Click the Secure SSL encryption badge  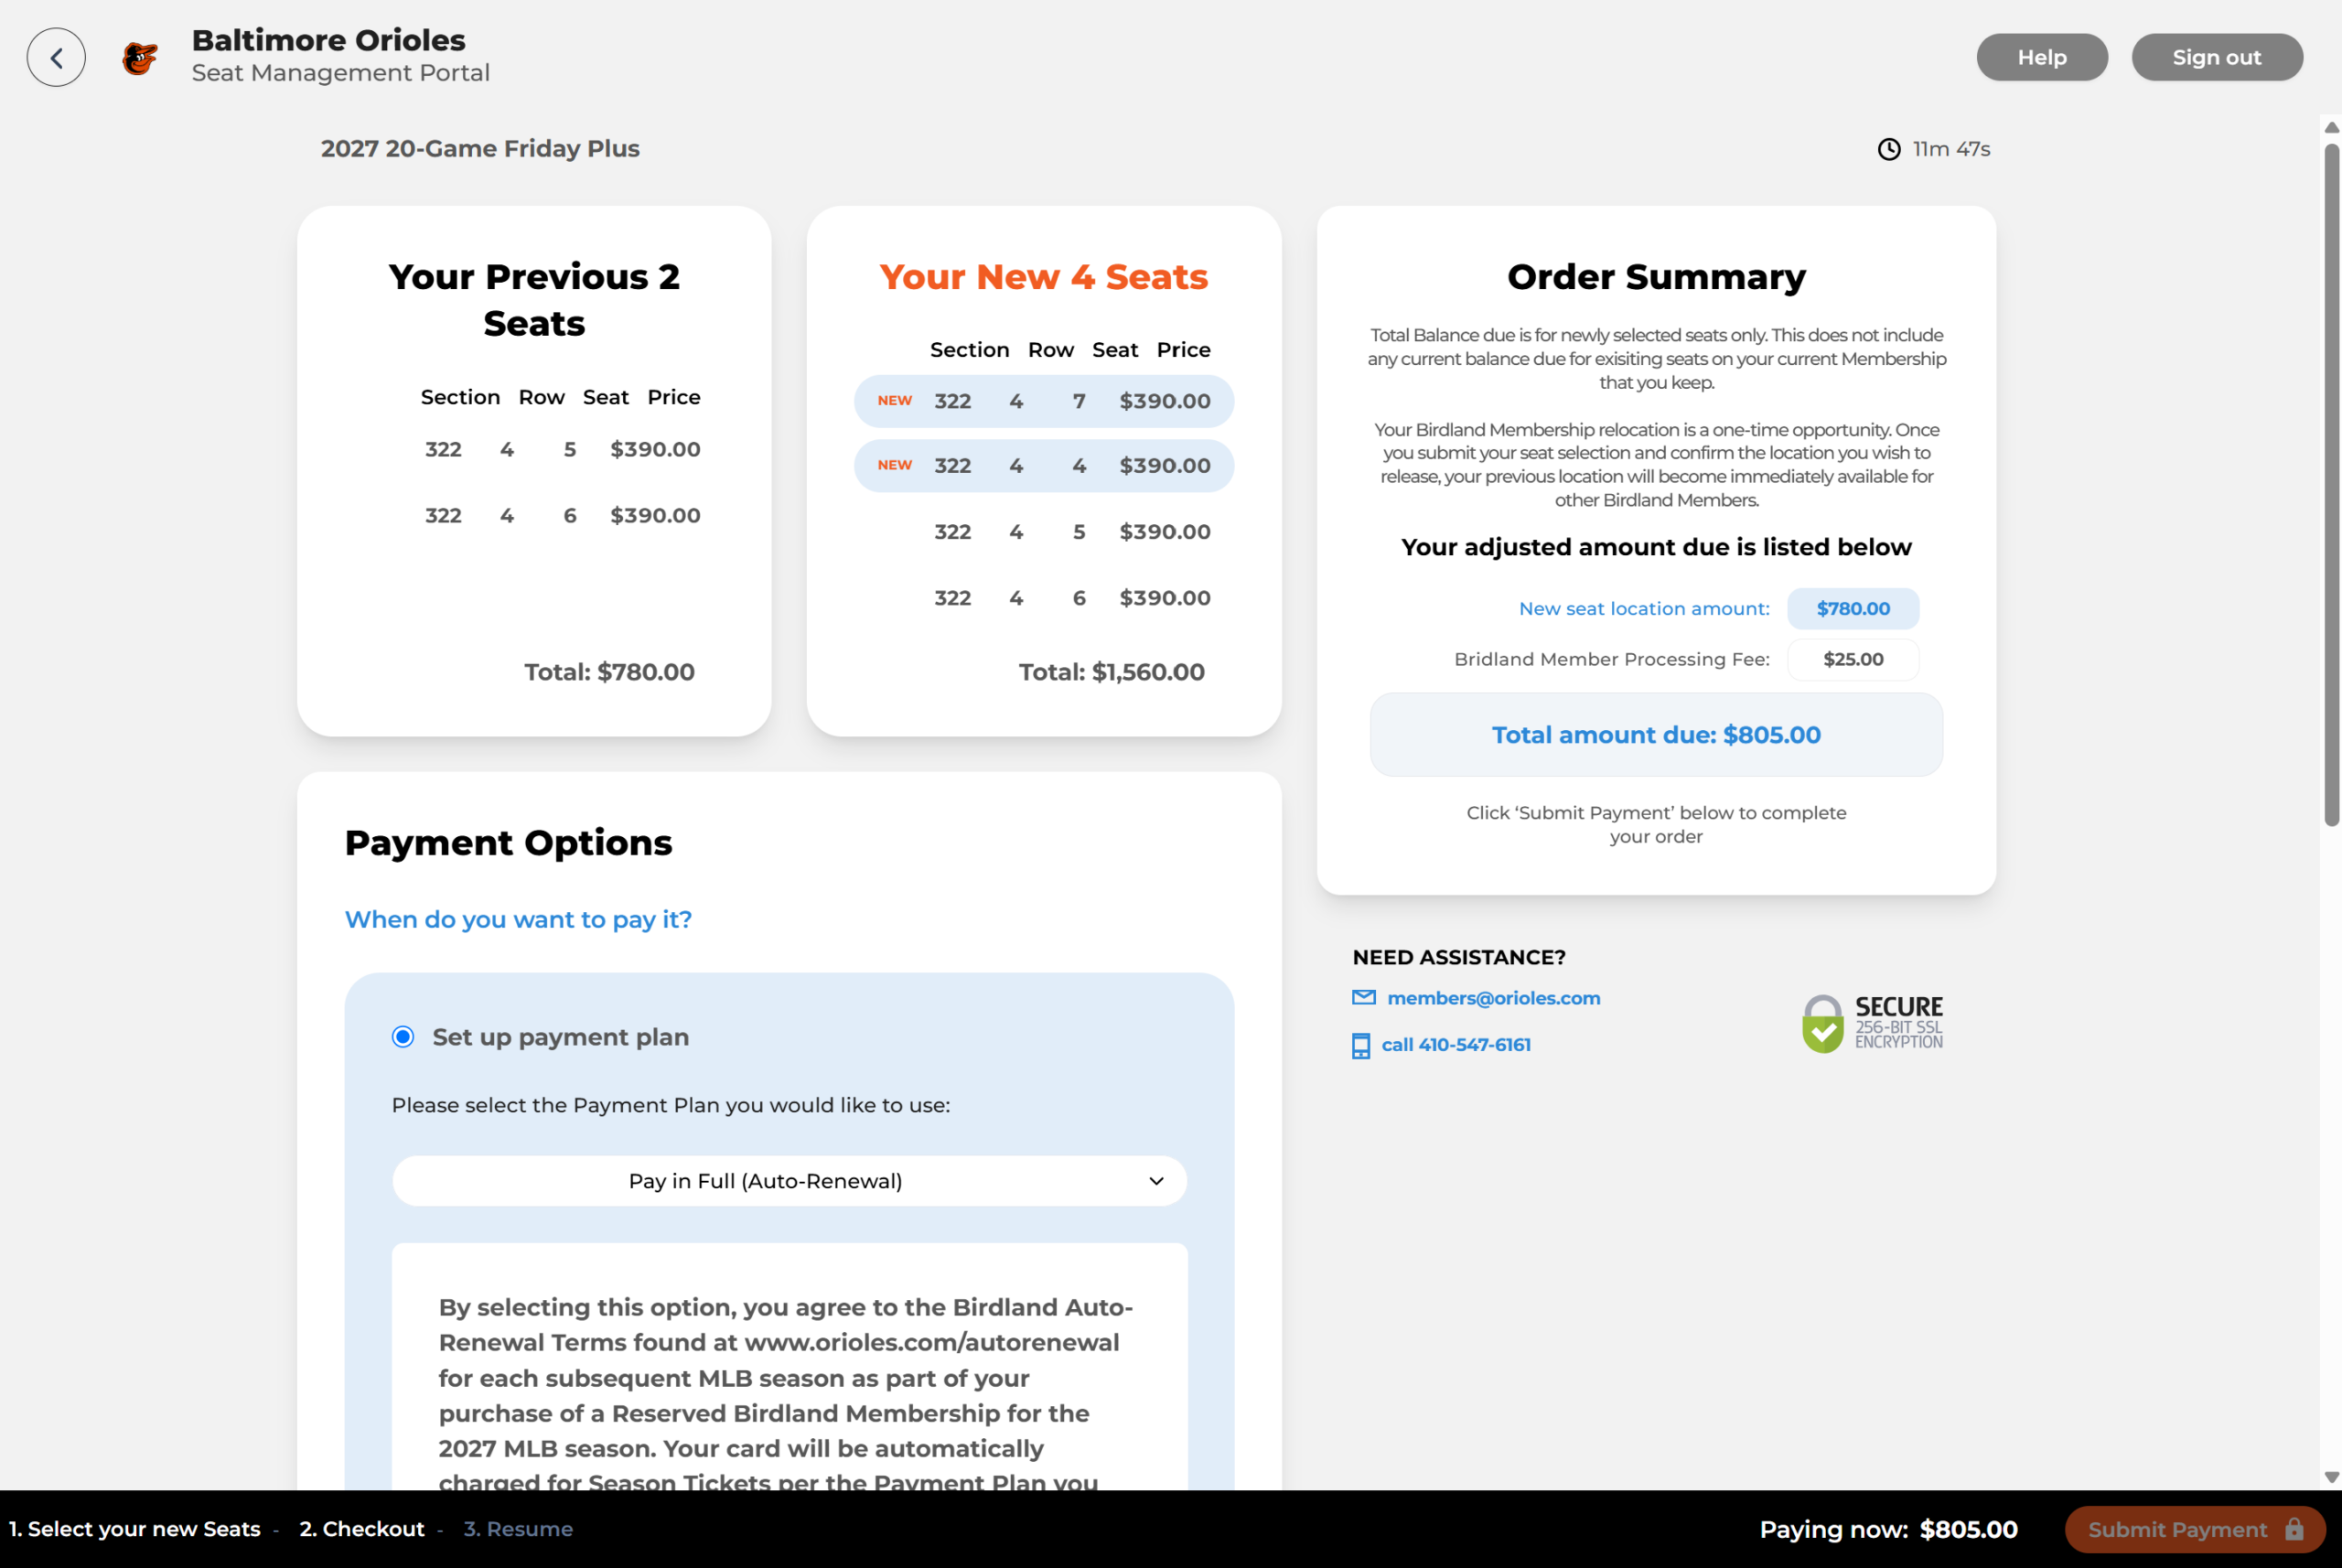click(1872, 1022)
